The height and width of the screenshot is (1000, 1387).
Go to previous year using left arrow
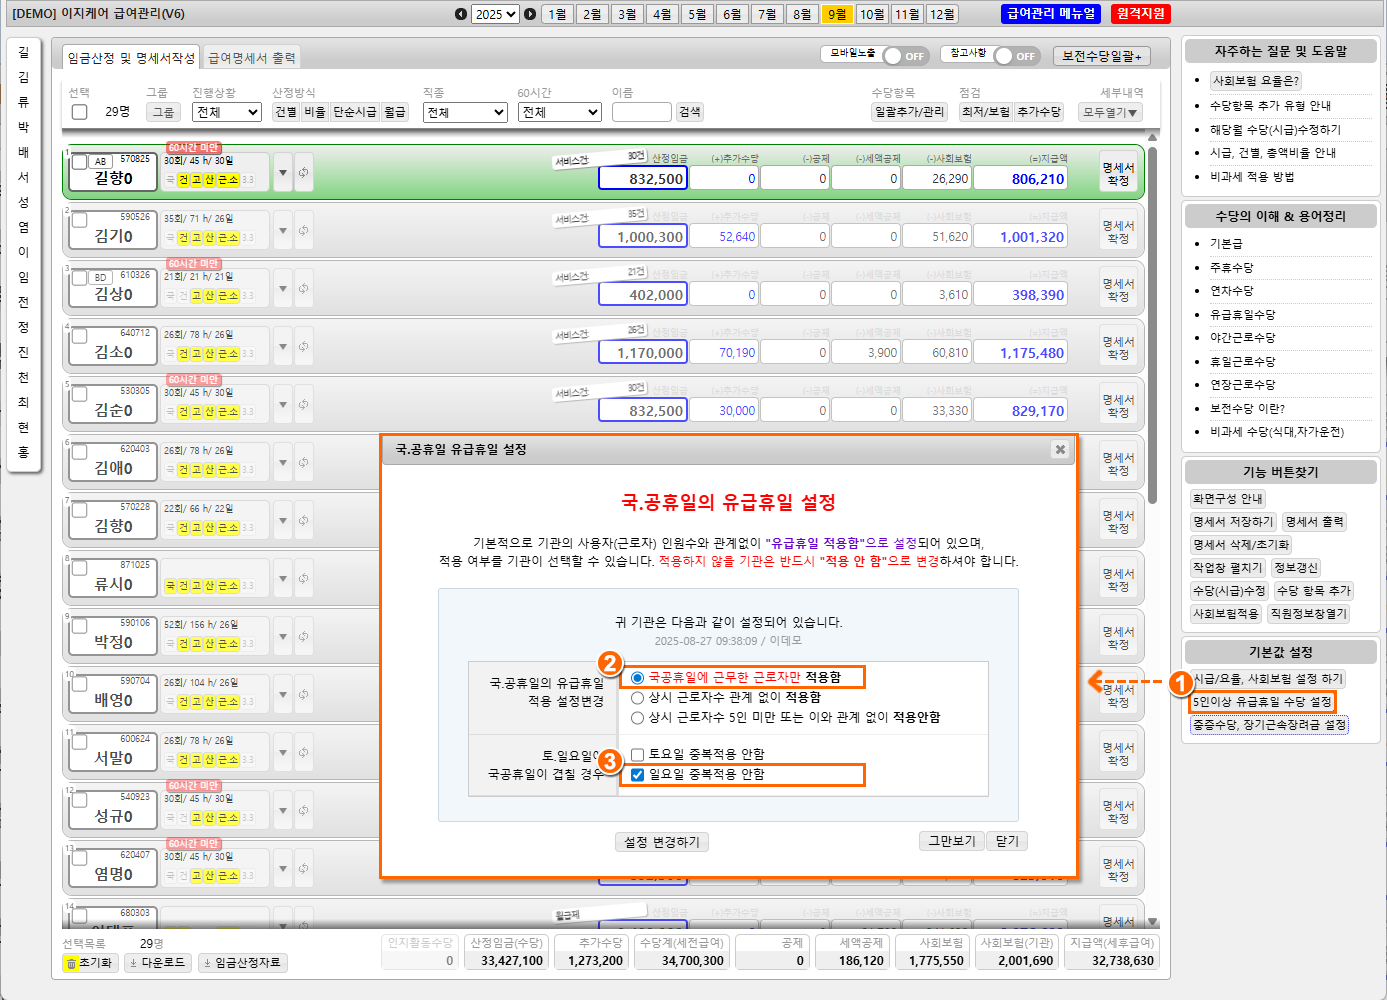coord(460,14)
